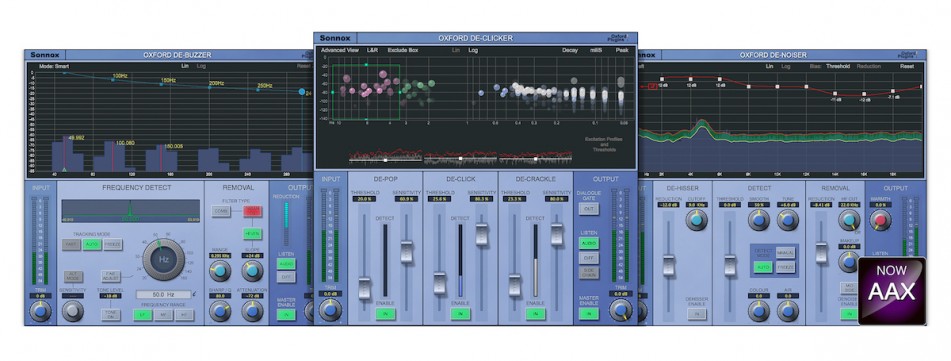Image resolution: width=951 pixels, height=361 pixels.
Task: Adjust the Removal Range knob
Action: [x=220, y=271]
